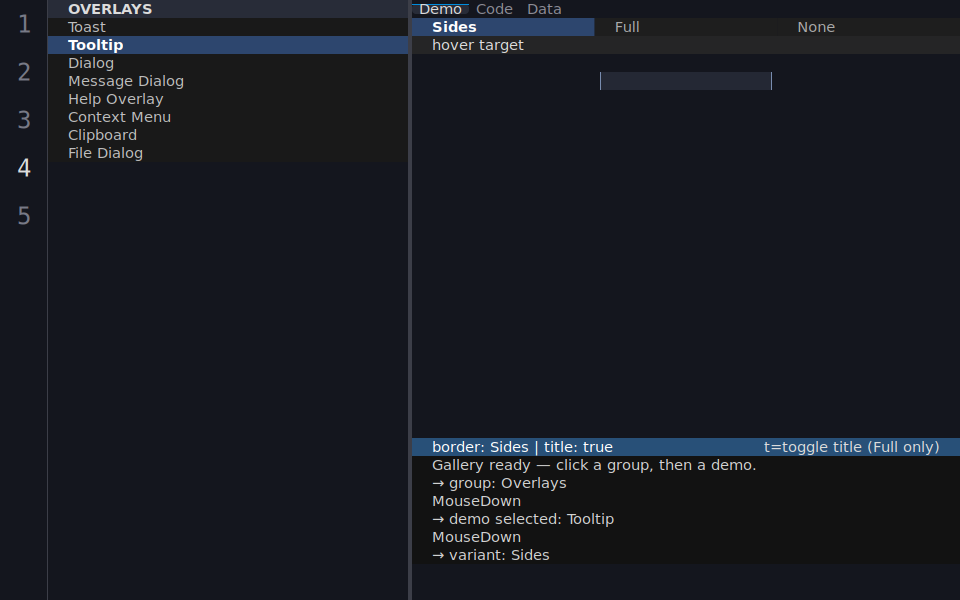
Task: Open the Help Overlay demo
Action: pos(228,99)
